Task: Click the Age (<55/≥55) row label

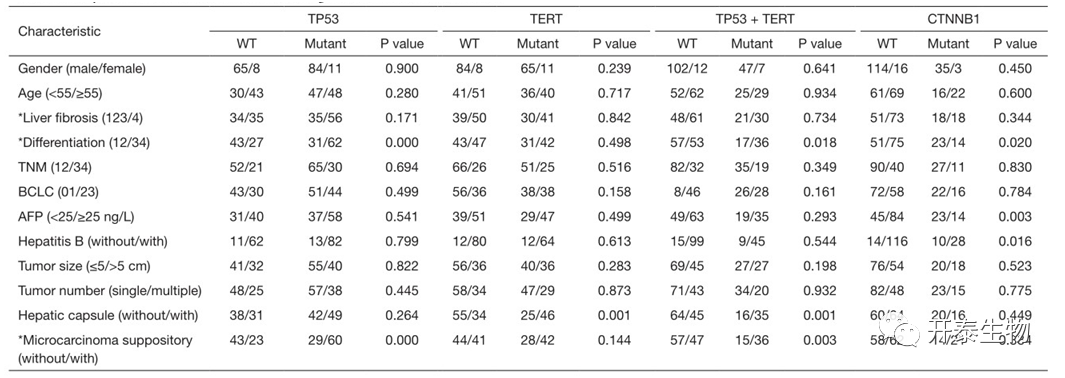Action: coord(66,94)
